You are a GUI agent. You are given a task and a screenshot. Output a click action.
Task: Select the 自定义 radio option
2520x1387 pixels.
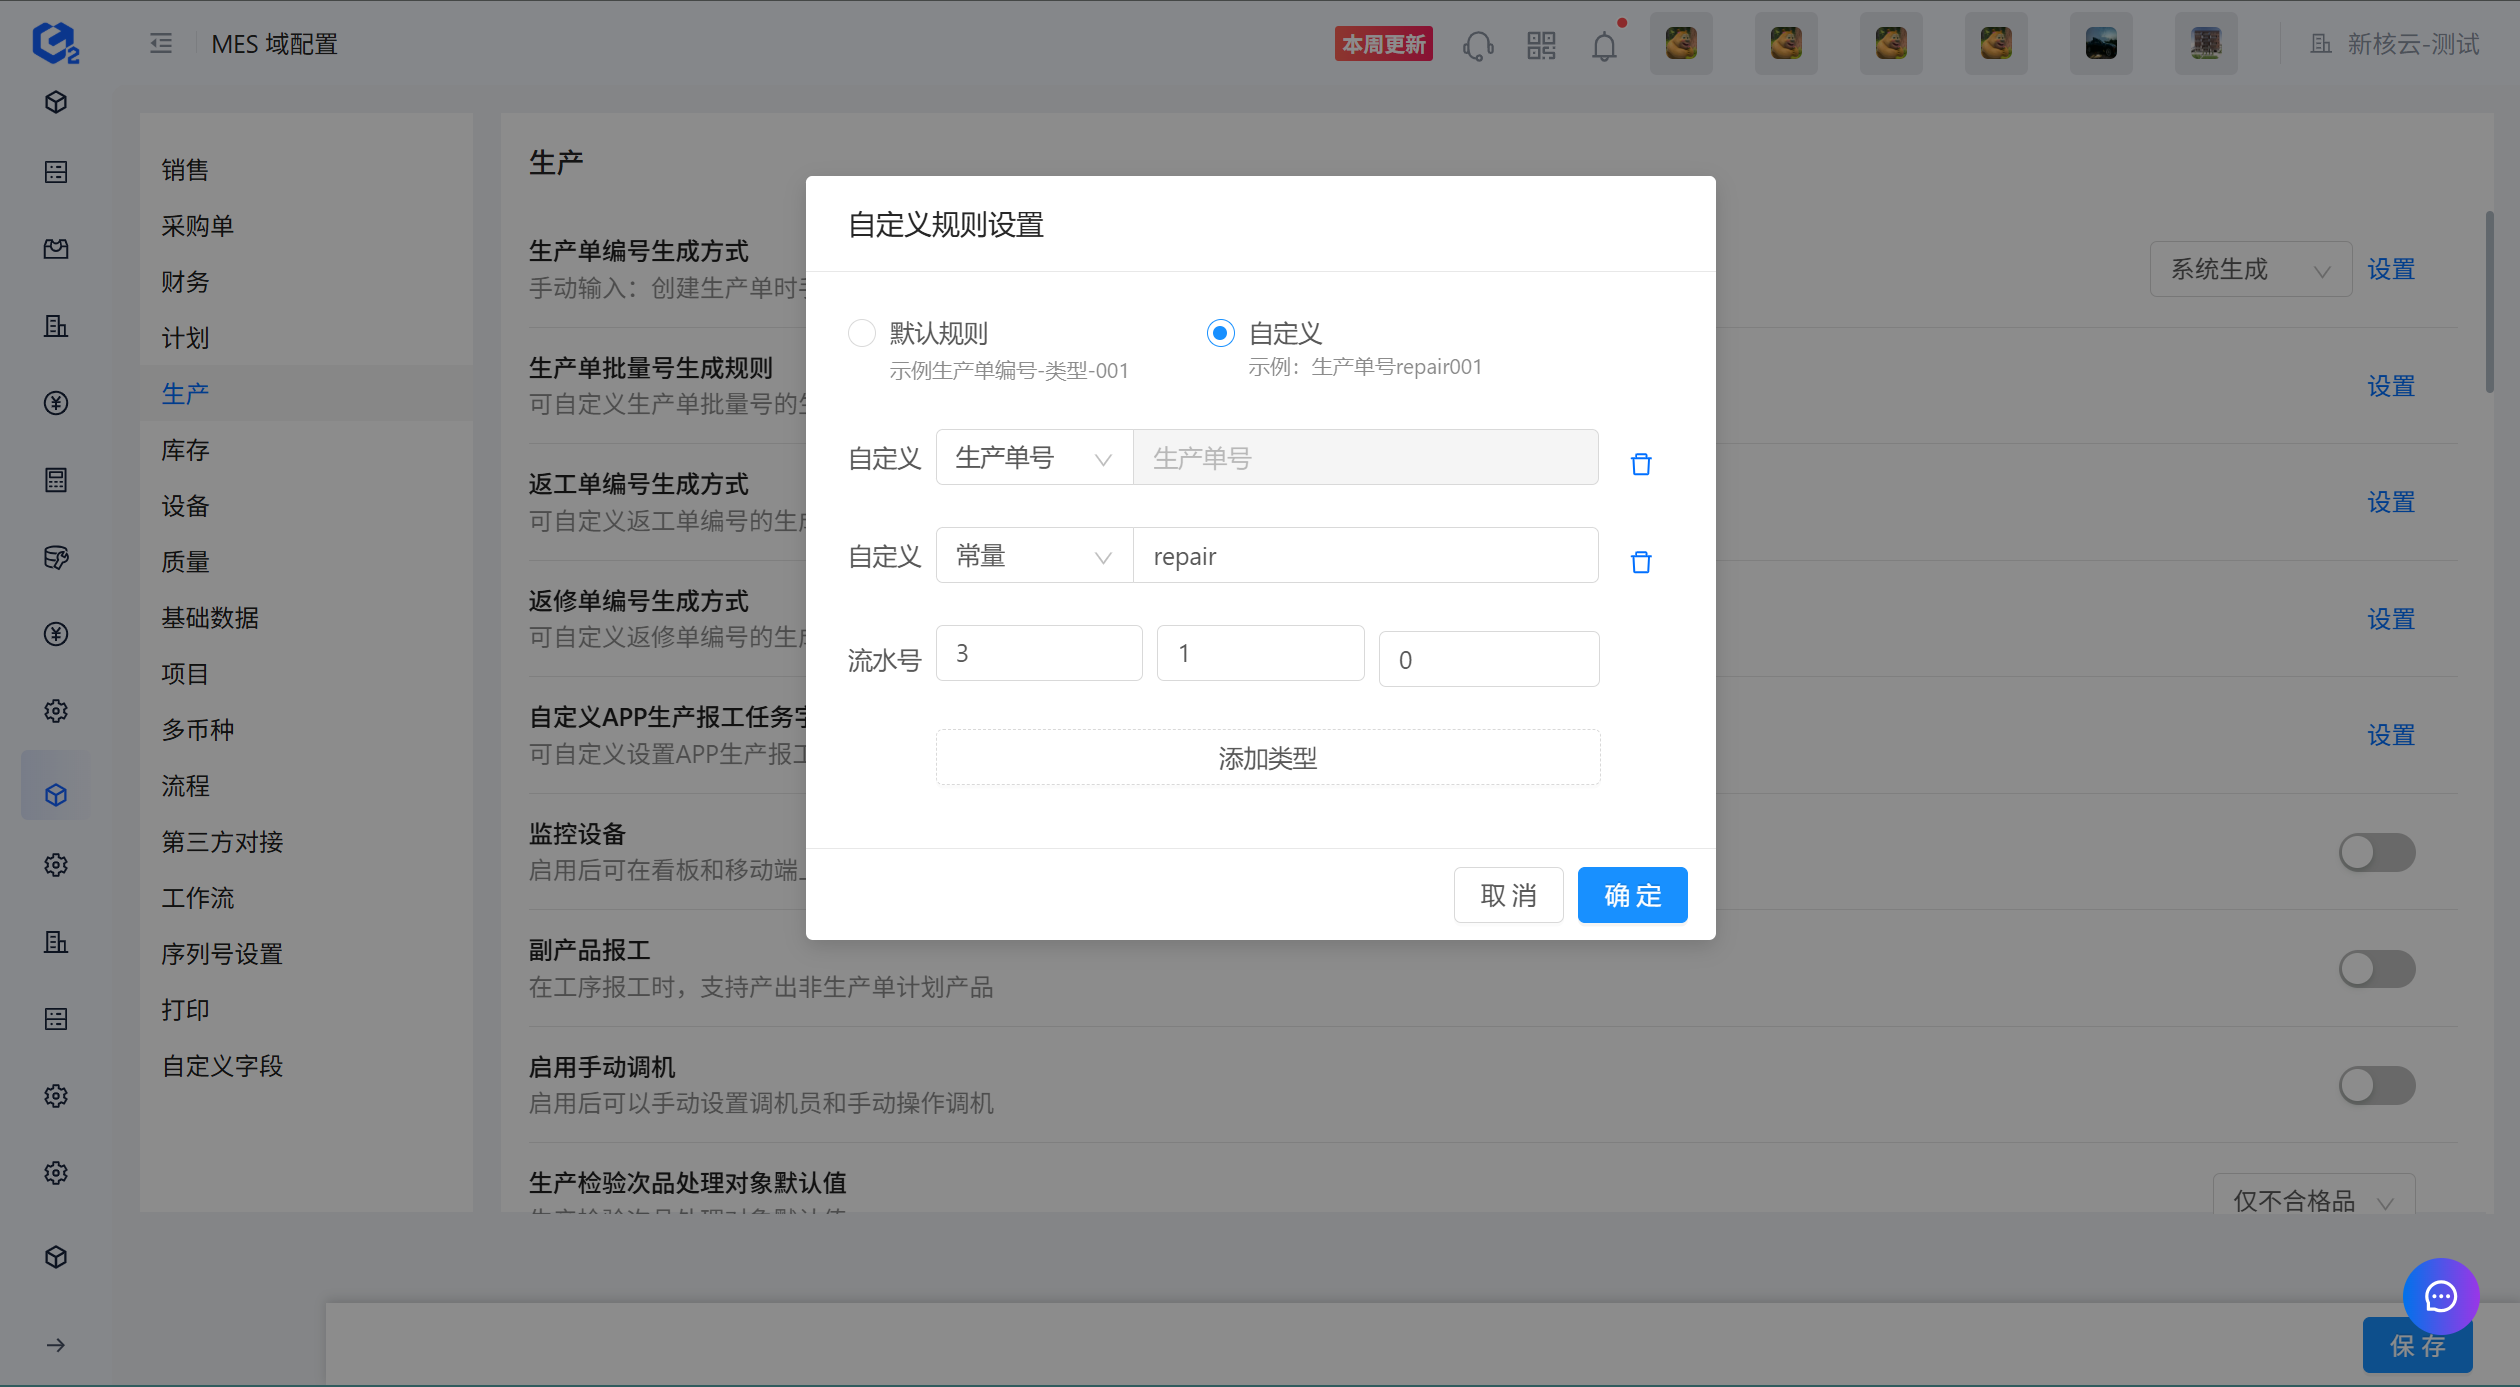[x=1220, y=333]
